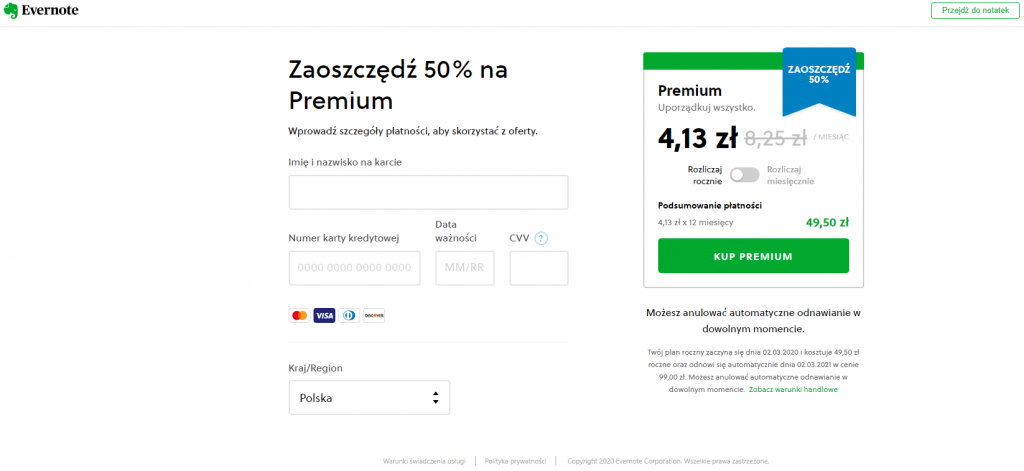1024x471 pixels.
Task: Select 'Rozliczaj miesięcznie' billing label
Action: click(x=790, y=175)
